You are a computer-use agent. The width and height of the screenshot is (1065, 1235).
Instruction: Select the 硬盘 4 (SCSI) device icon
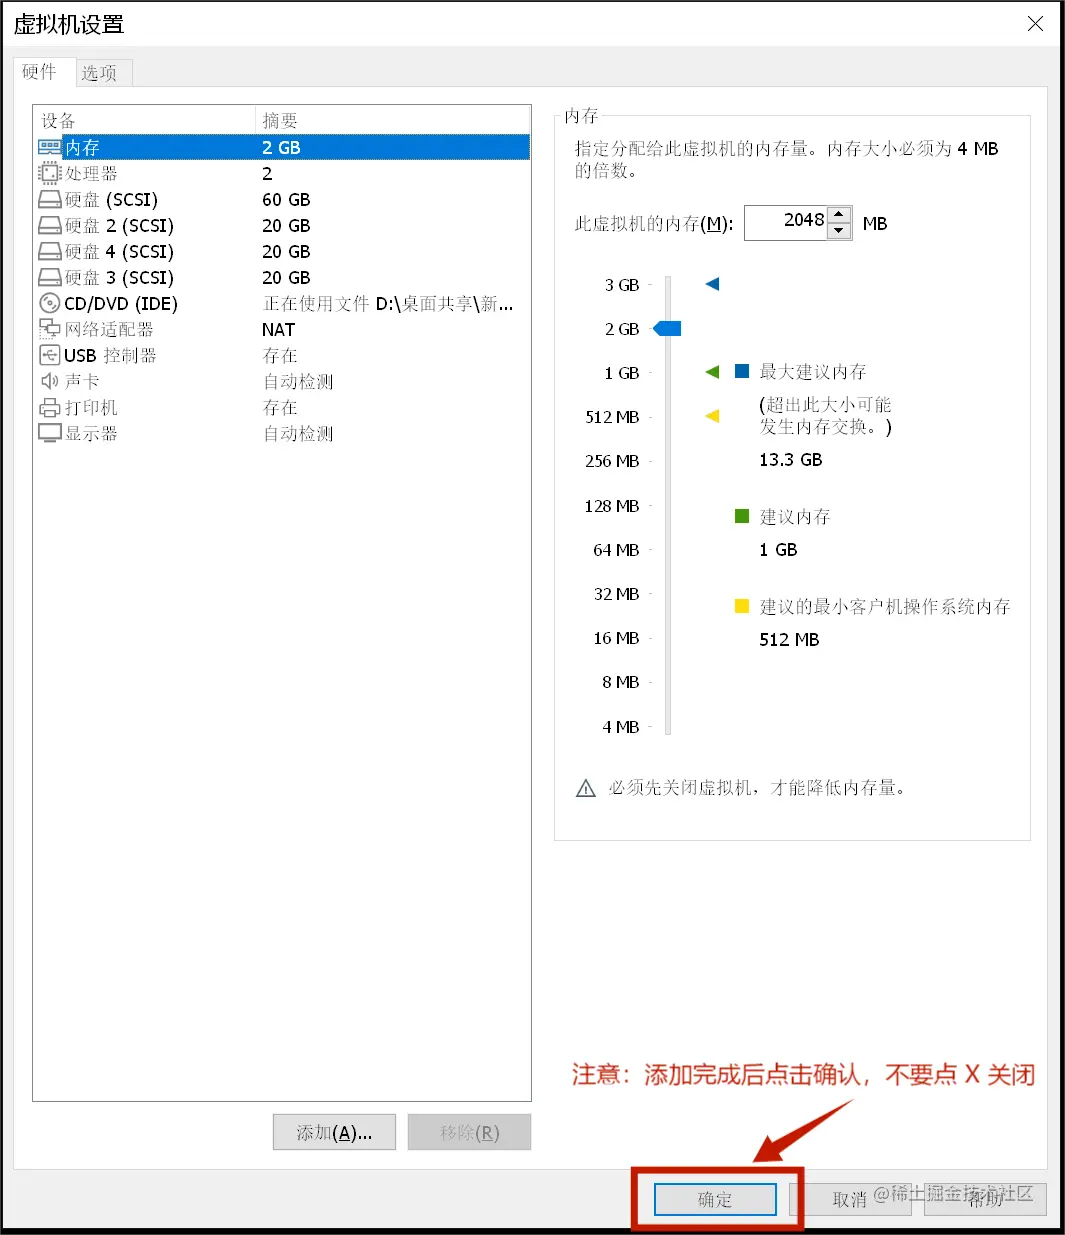point(49,251)
